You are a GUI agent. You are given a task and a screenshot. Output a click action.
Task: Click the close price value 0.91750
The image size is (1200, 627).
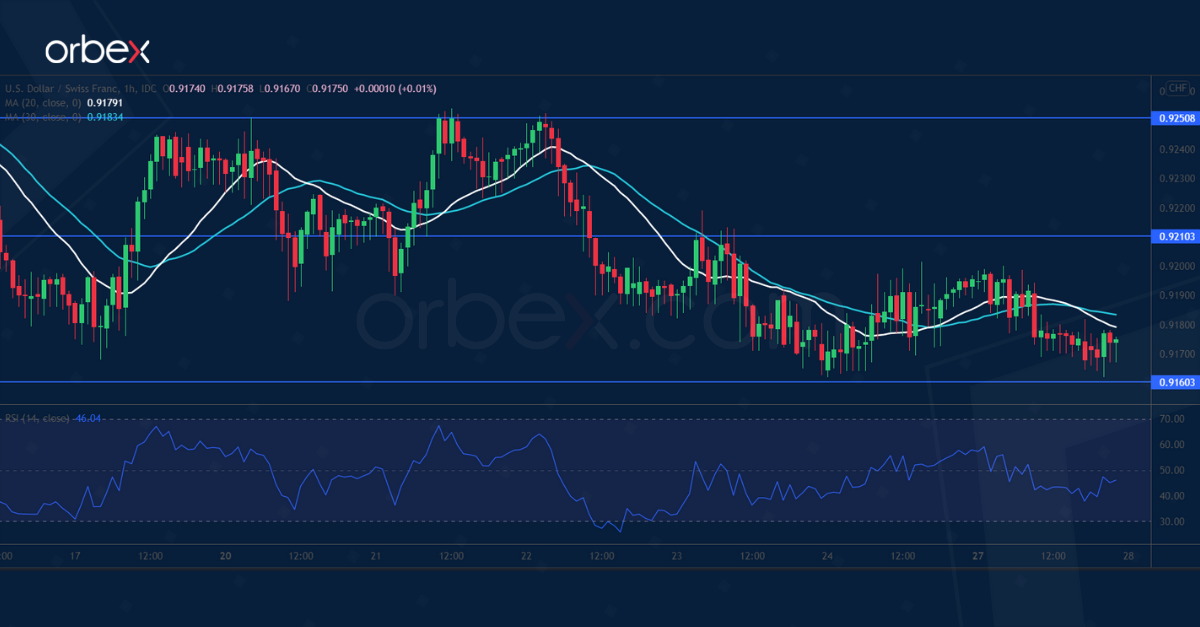pos(330,88)
